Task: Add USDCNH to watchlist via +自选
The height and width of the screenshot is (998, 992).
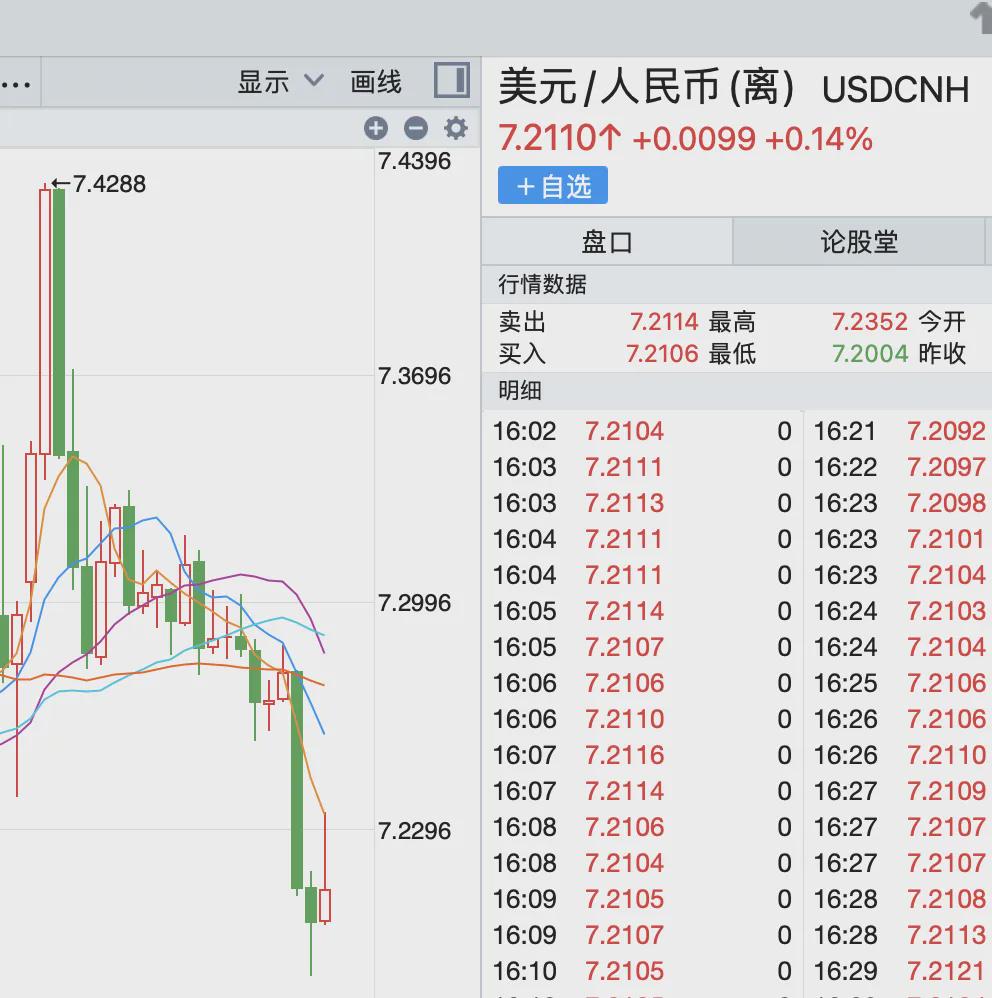Action: (553, 186)
